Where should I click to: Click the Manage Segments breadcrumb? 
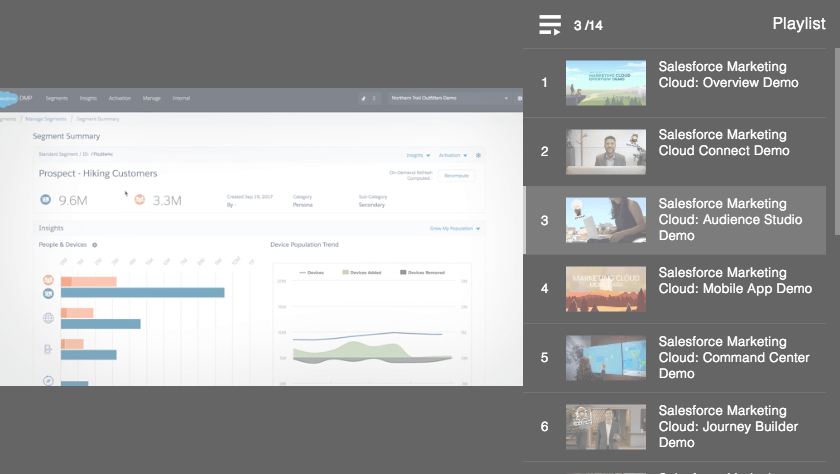pyautogui.click(x=46, y=119)
